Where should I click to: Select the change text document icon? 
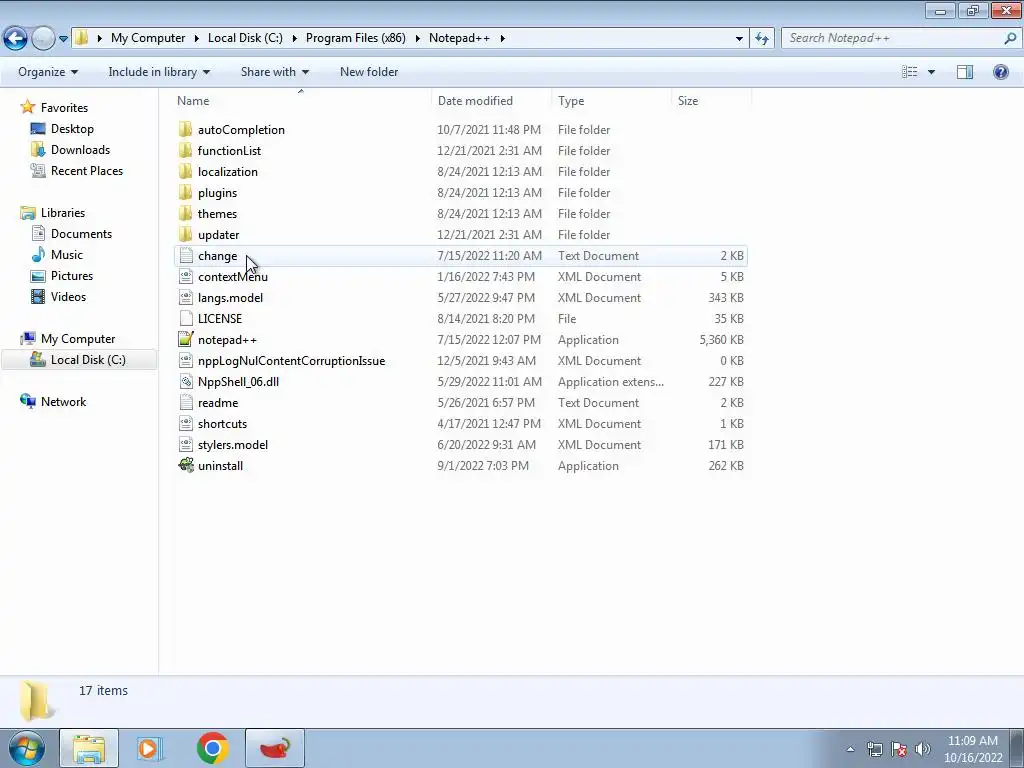(186, 256)
